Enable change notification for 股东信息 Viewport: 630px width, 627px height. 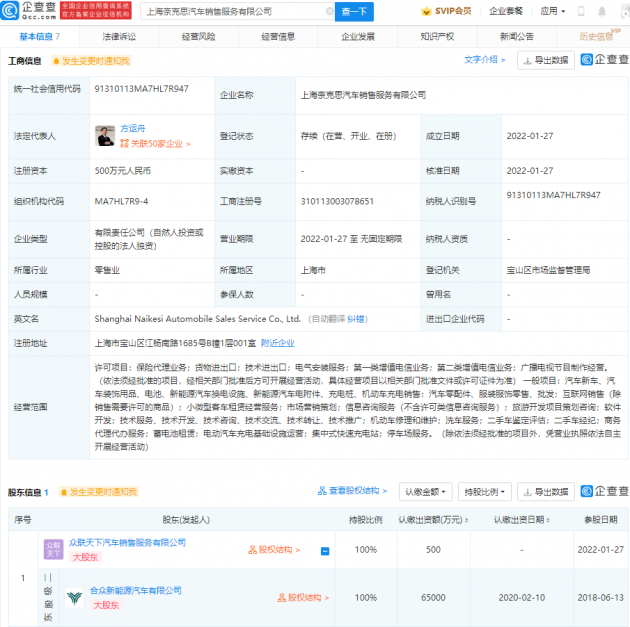coord(99,492)
